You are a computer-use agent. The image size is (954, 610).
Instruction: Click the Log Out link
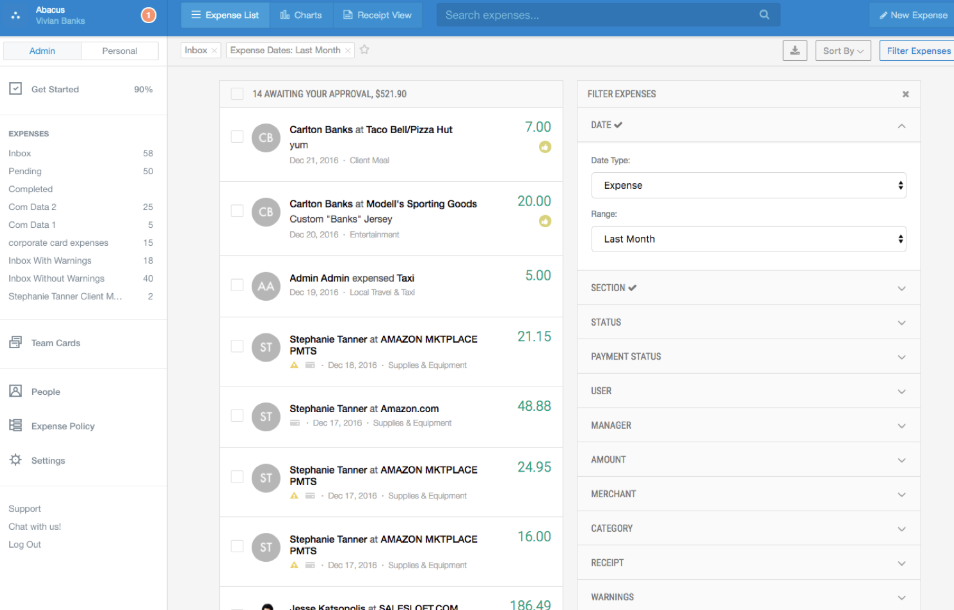pos(25,545)
